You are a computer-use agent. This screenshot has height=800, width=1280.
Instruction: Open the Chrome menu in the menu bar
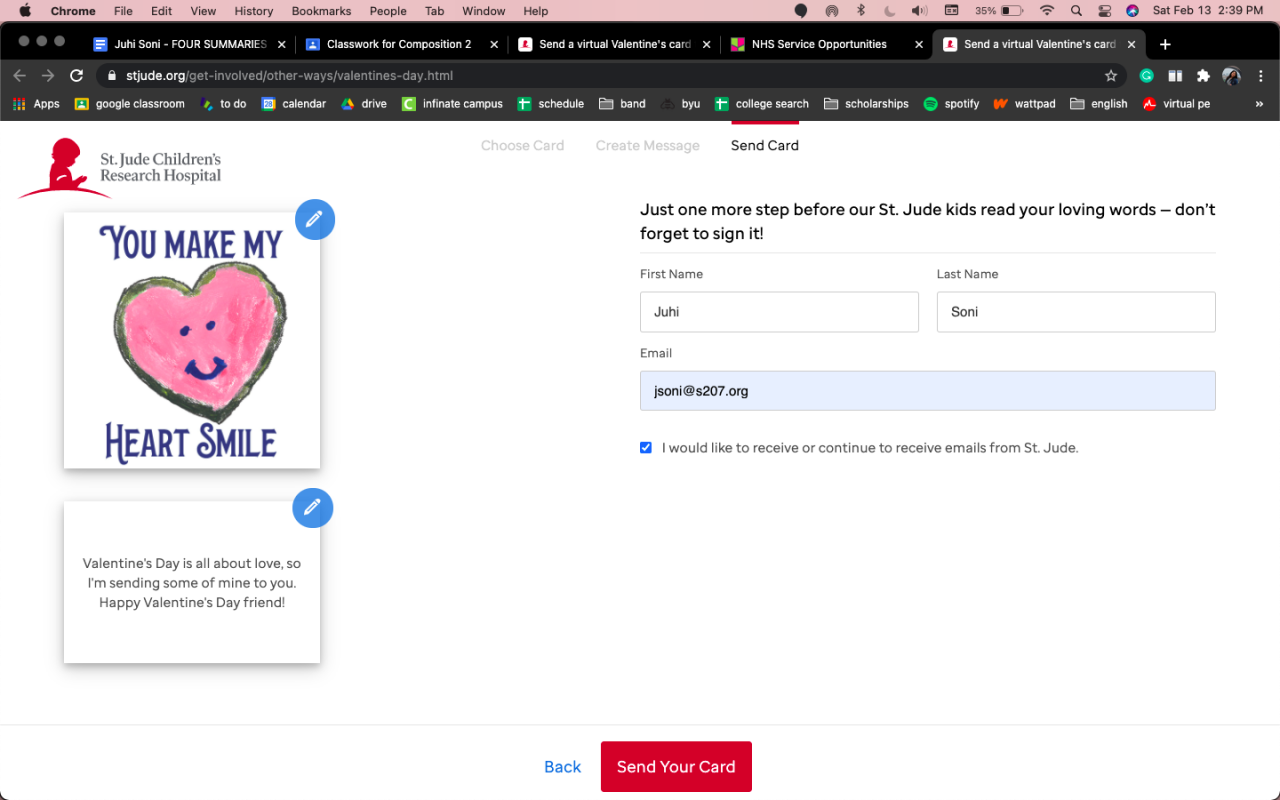(x=73, y=11)
